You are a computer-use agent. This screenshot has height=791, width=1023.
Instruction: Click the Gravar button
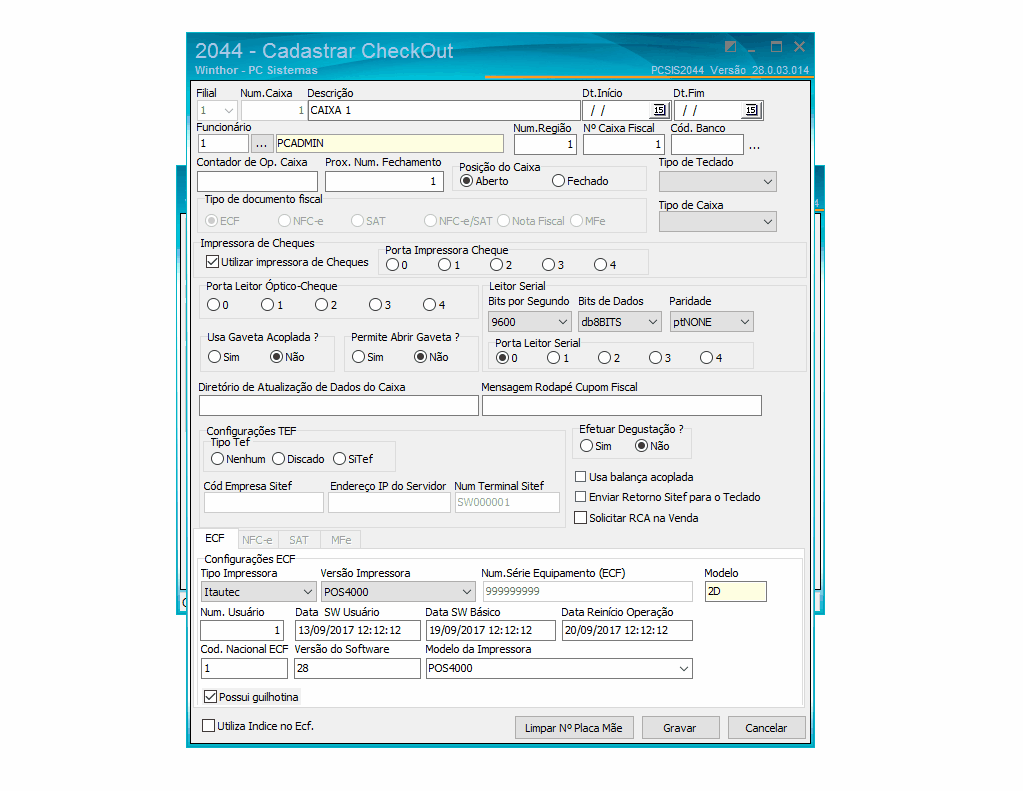click(x=680, y=728)
